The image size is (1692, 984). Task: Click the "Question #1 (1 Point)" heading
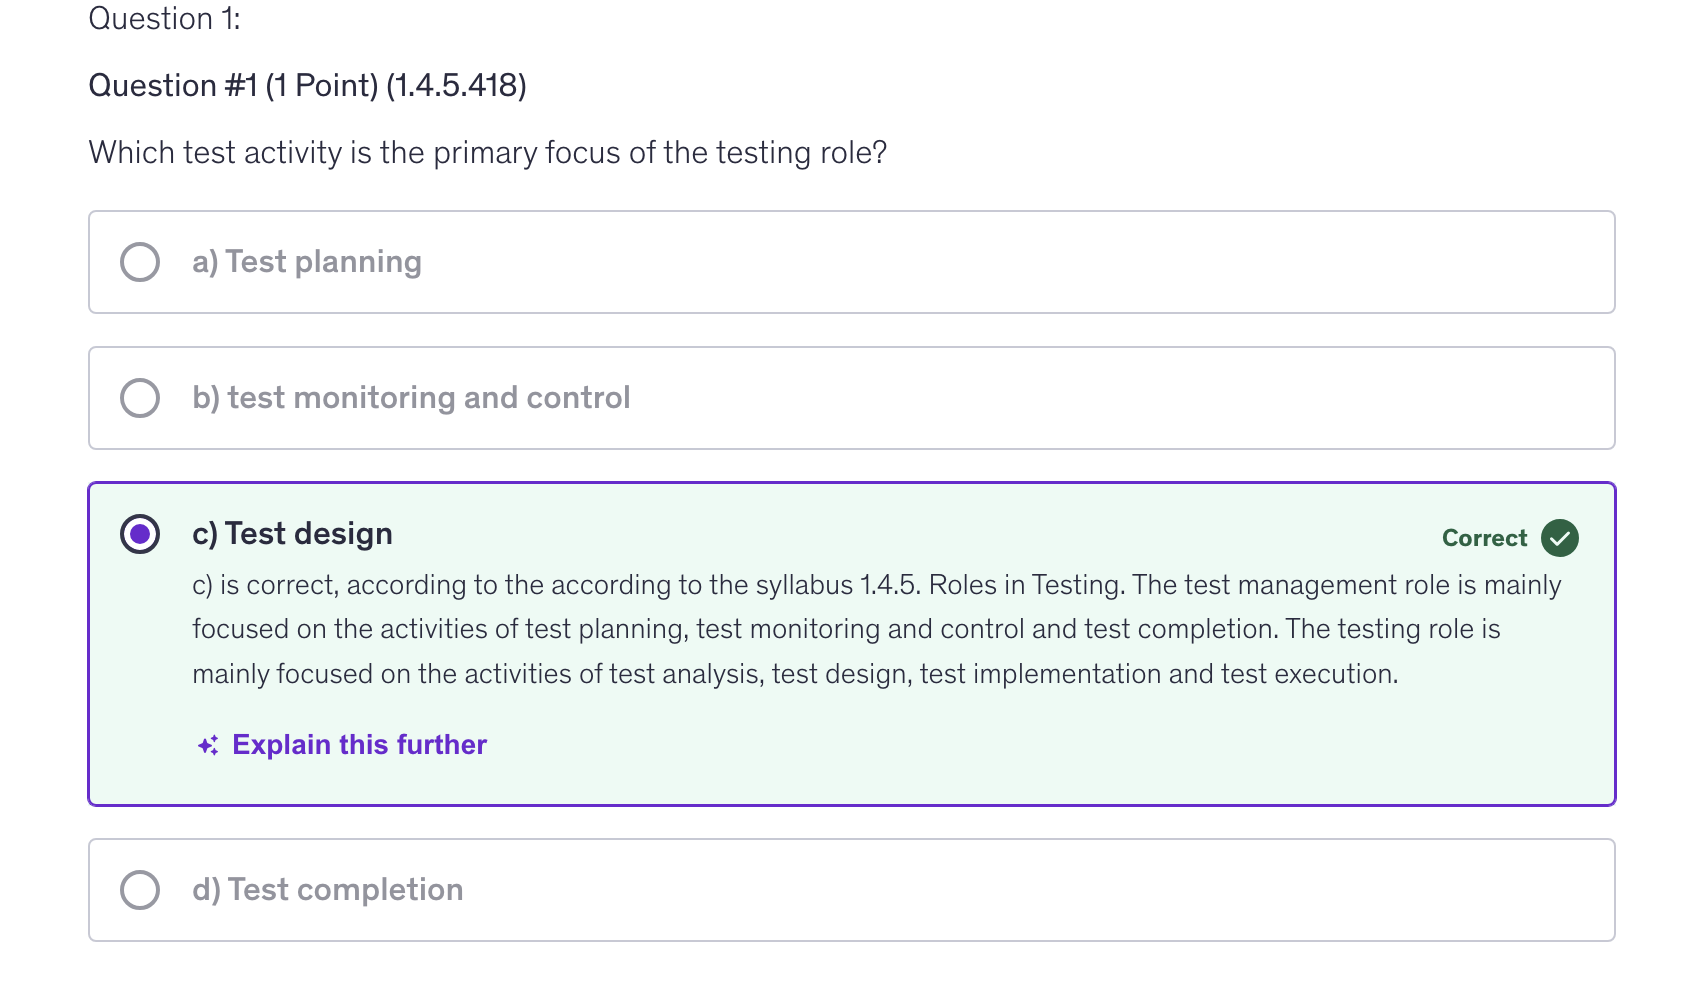[x=307, y=86]
